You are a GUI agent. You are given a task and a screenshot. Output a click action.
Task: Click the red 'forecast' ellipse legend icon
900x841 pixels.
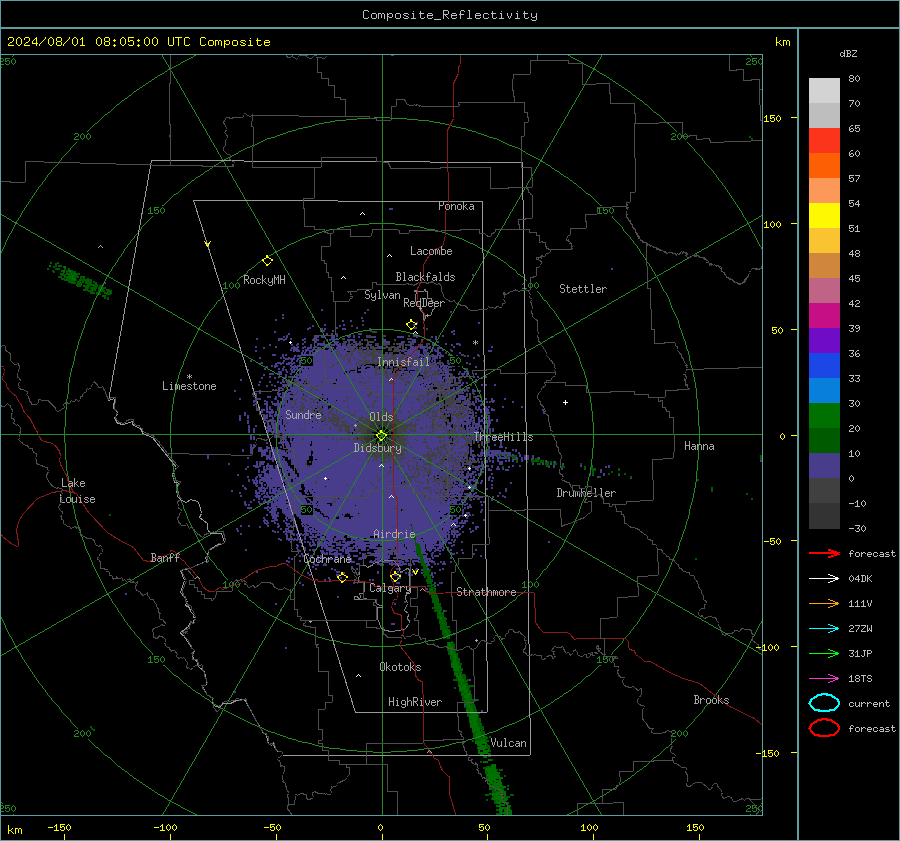[x=824, y=728]
